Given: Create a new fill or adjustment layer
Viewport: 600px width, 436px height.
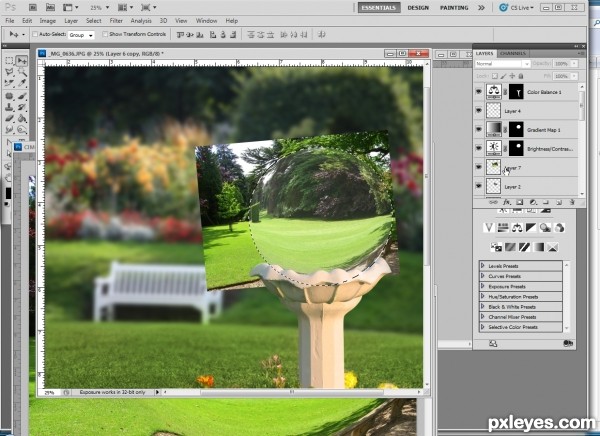Looking at the screenshot, I should [533, 202].
